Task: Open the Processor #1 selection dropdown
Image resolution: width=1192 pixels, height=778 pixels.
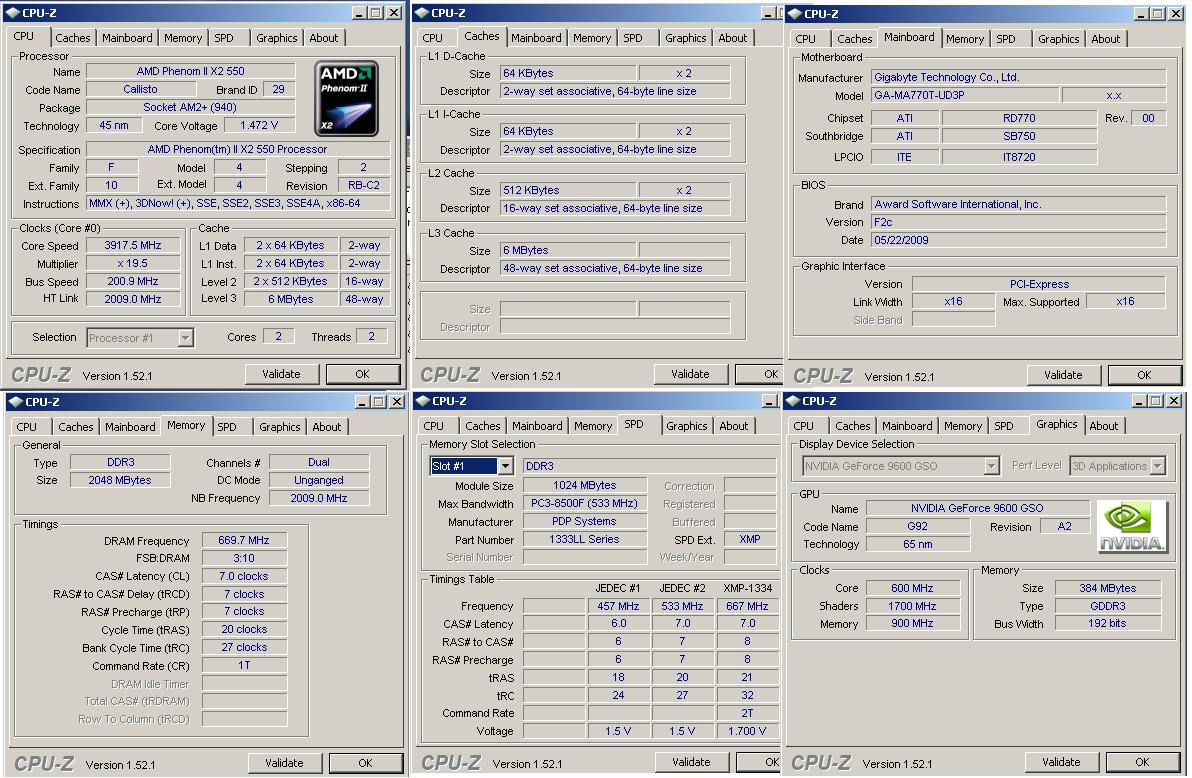Action: tap(185, 338)
